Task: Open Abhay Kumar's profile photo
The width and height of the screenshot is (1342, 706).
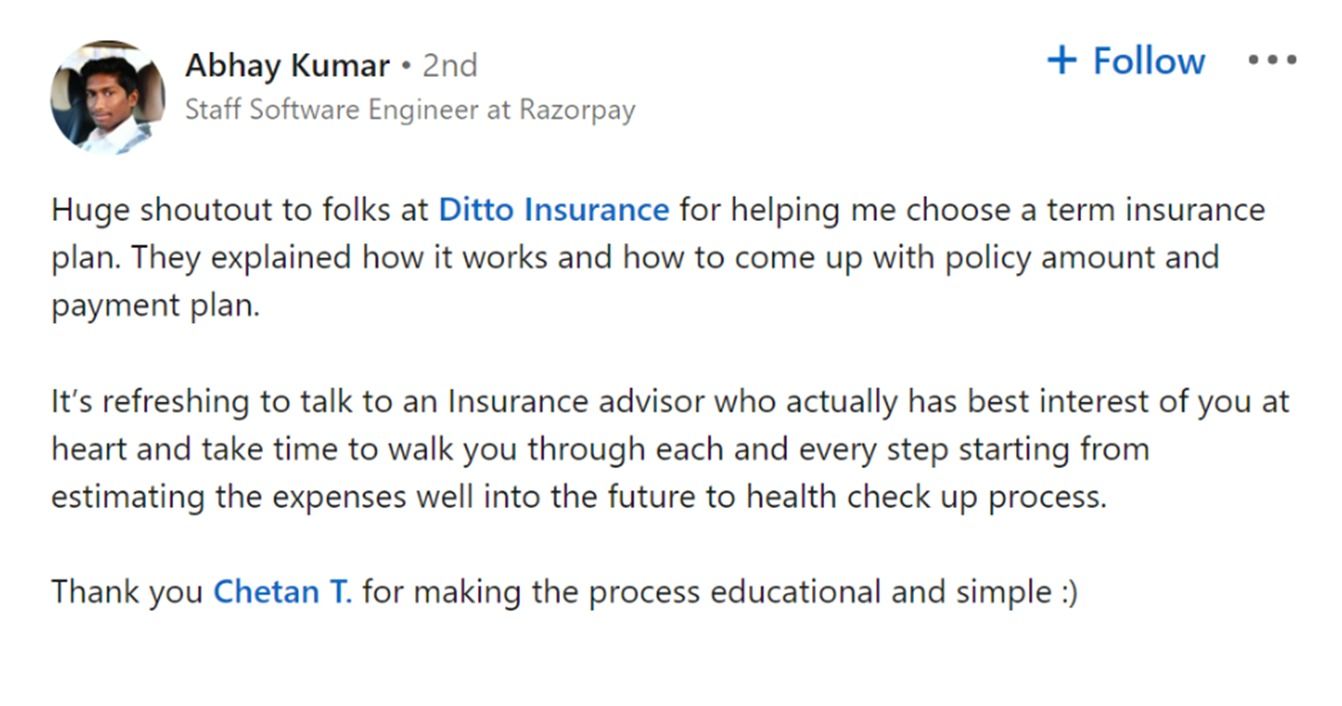Action: (x=107, y=97)
